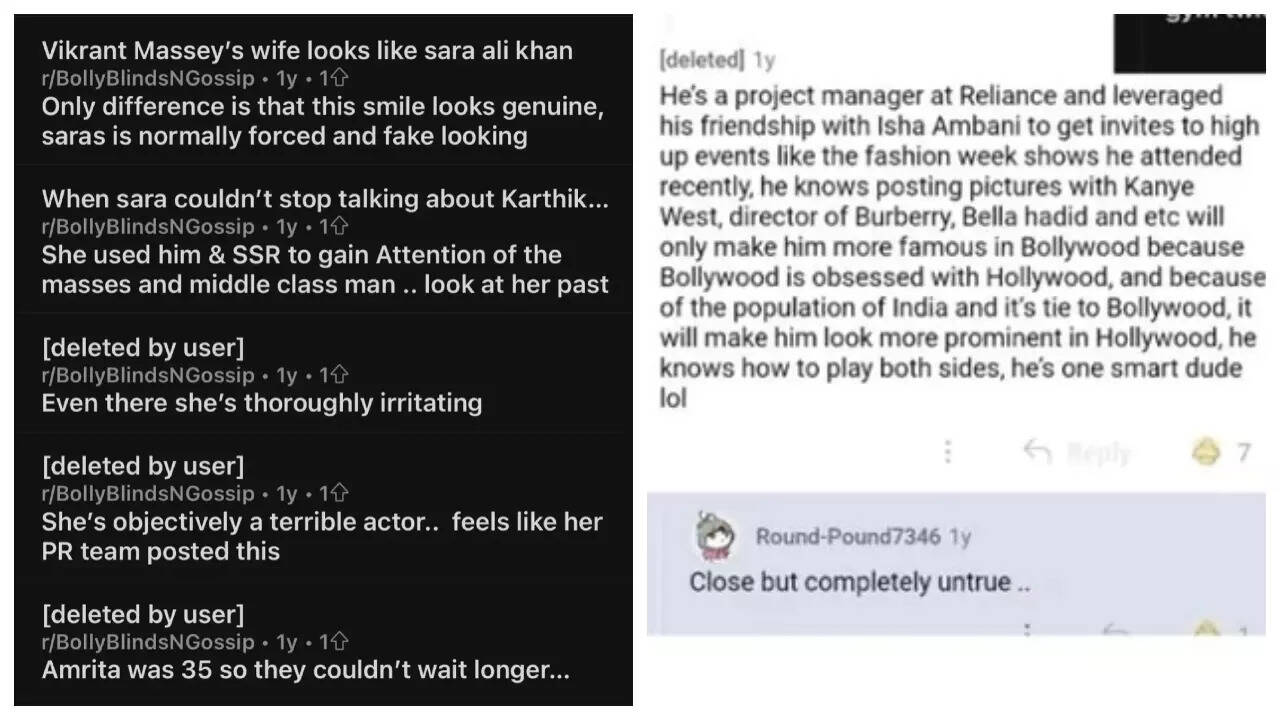The height and width of the screenshot is (720, 1280).
Task: Select the "Close but completely untrue" reply
Action: pos(859,582)
